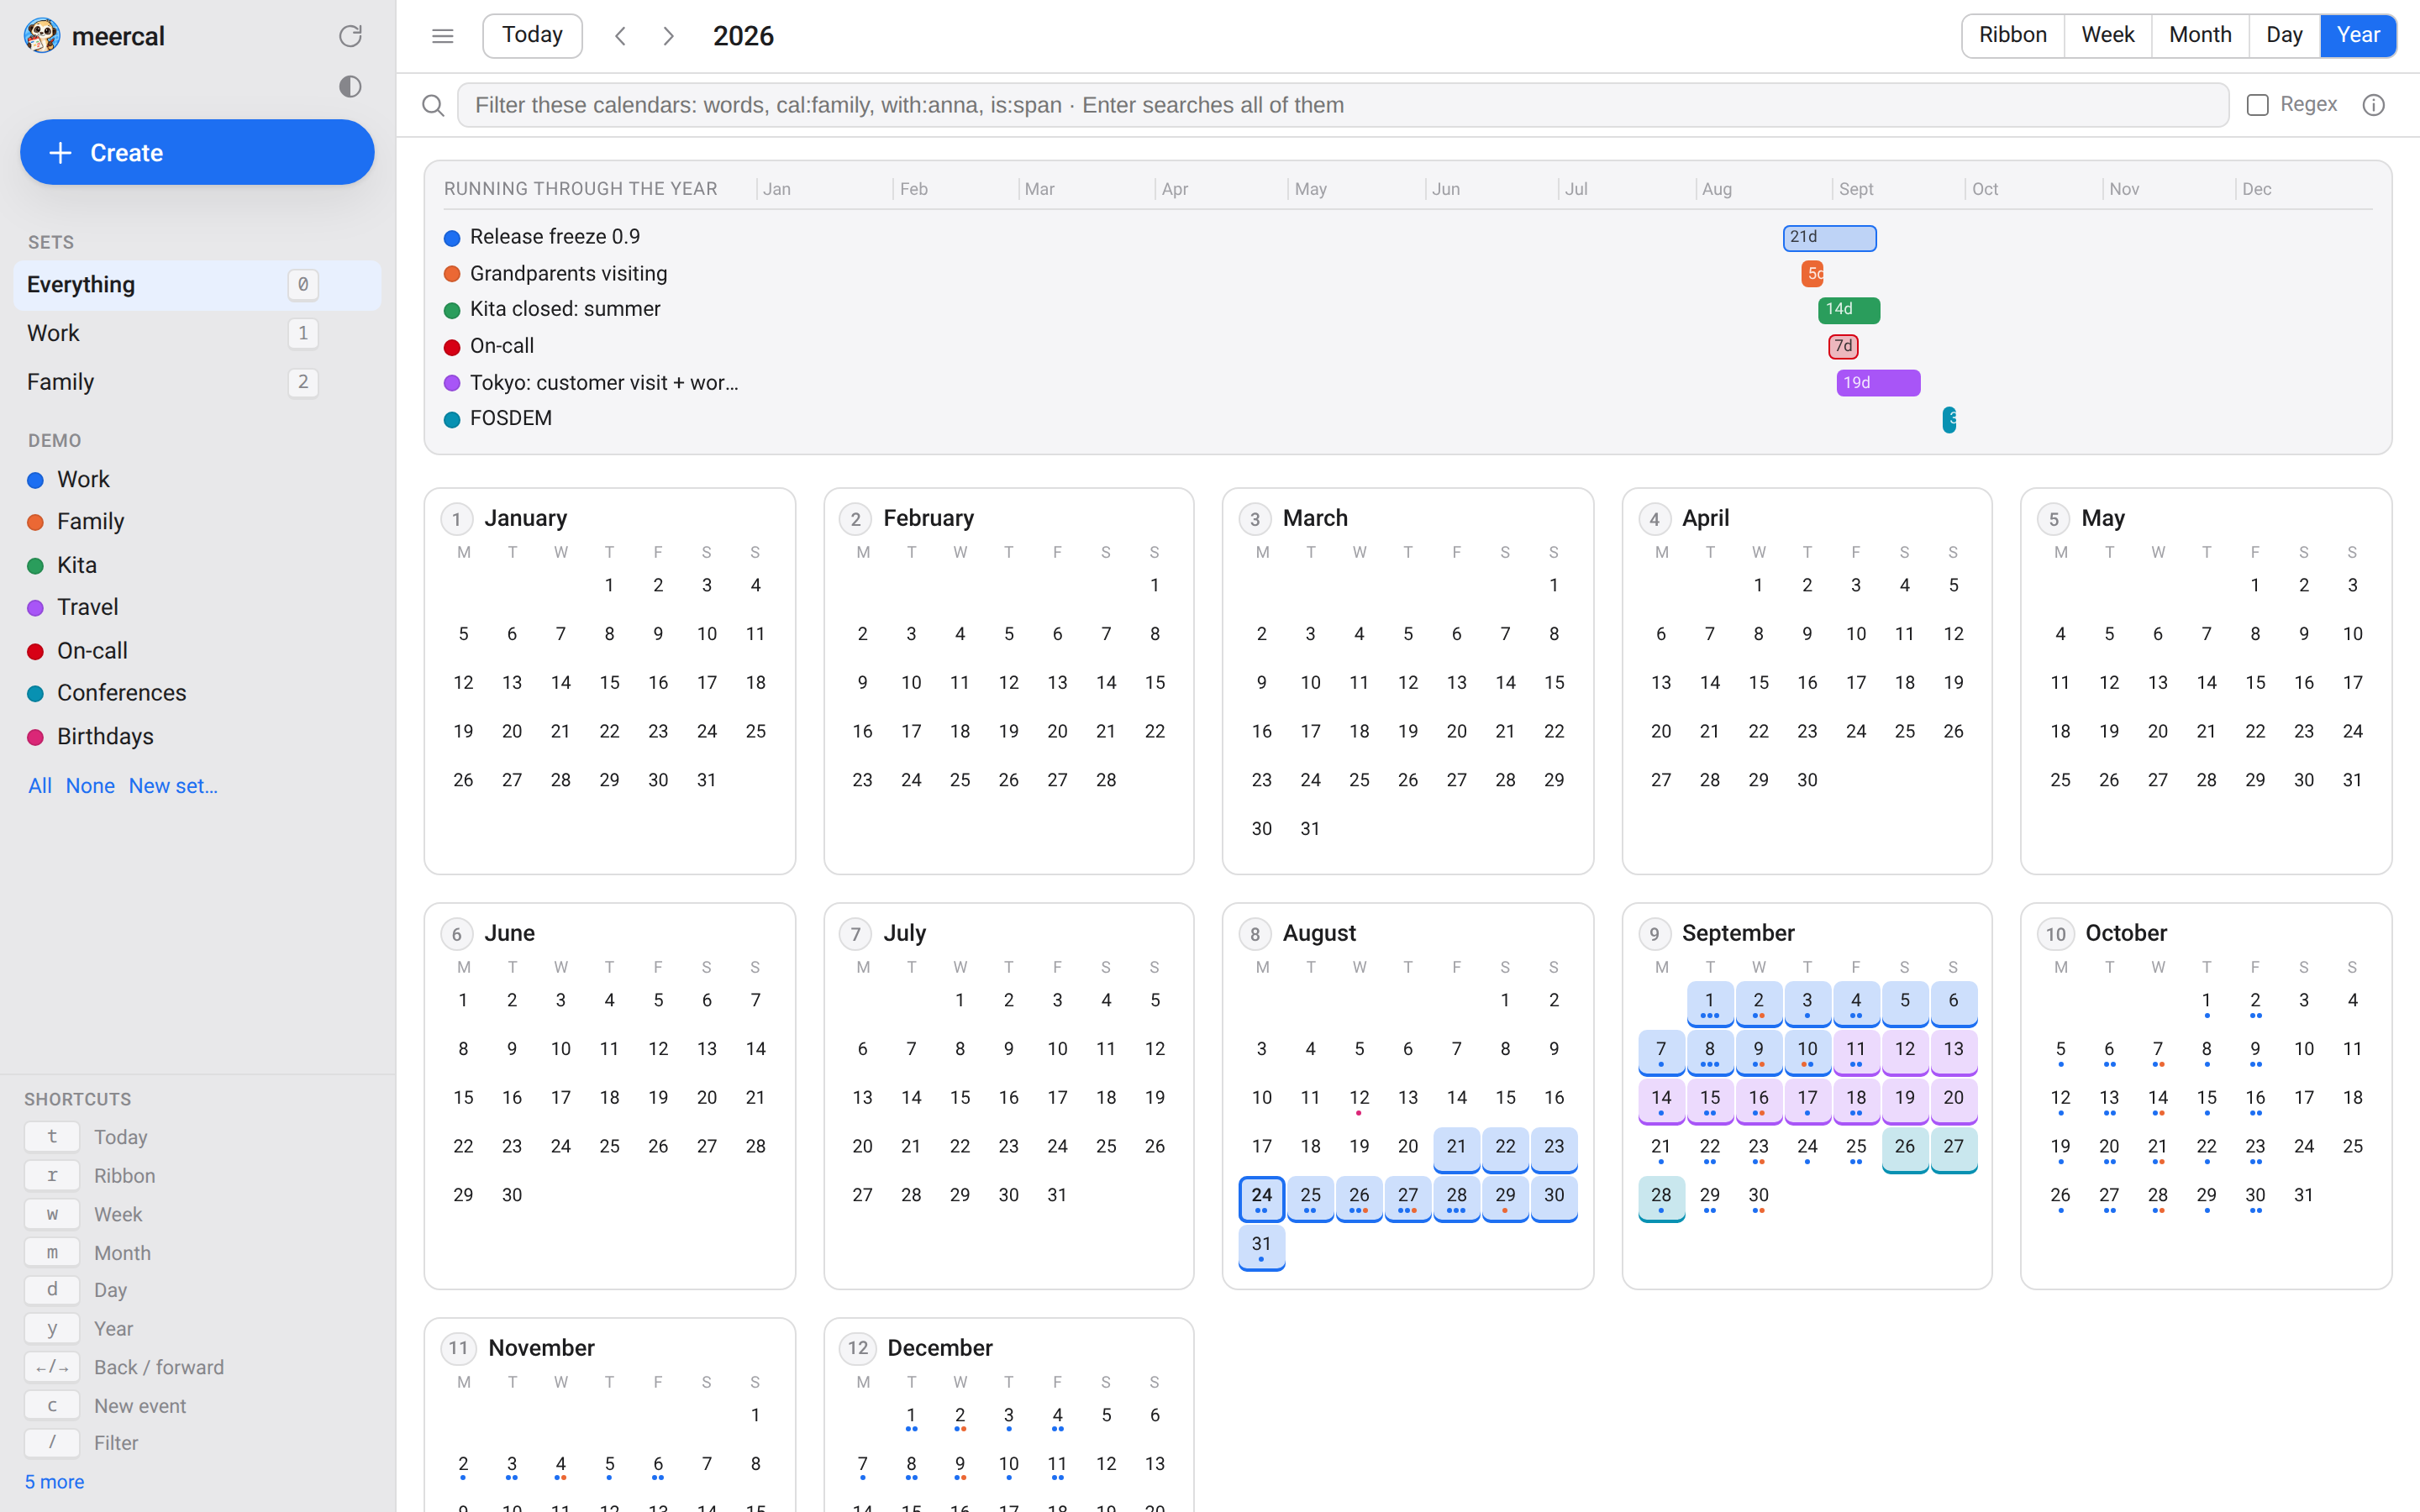Toggle the sidebar hamburger menu
Image resolution: width=2420 pixels, height=1512 pixels.
(x=443, y=36)
